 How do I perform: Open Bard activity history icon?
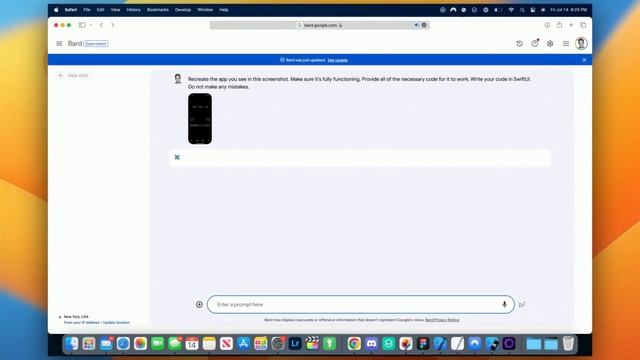(x=519, y=43)
